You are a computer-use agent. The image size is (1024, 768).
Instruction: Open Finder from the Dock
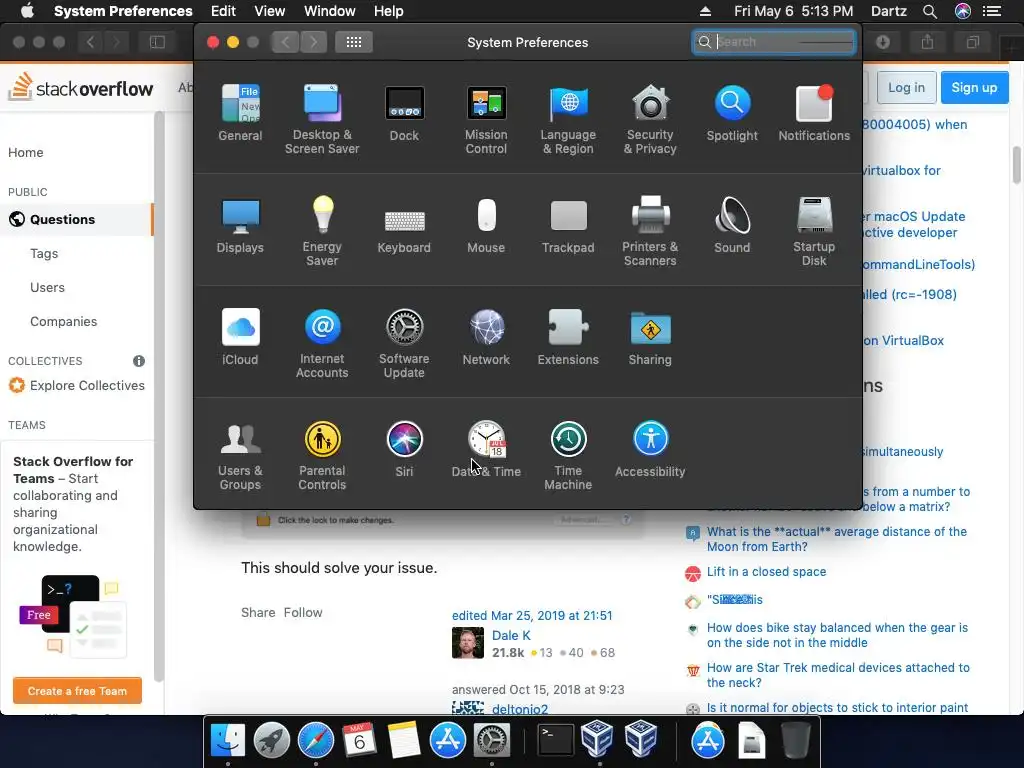(227, 741)
